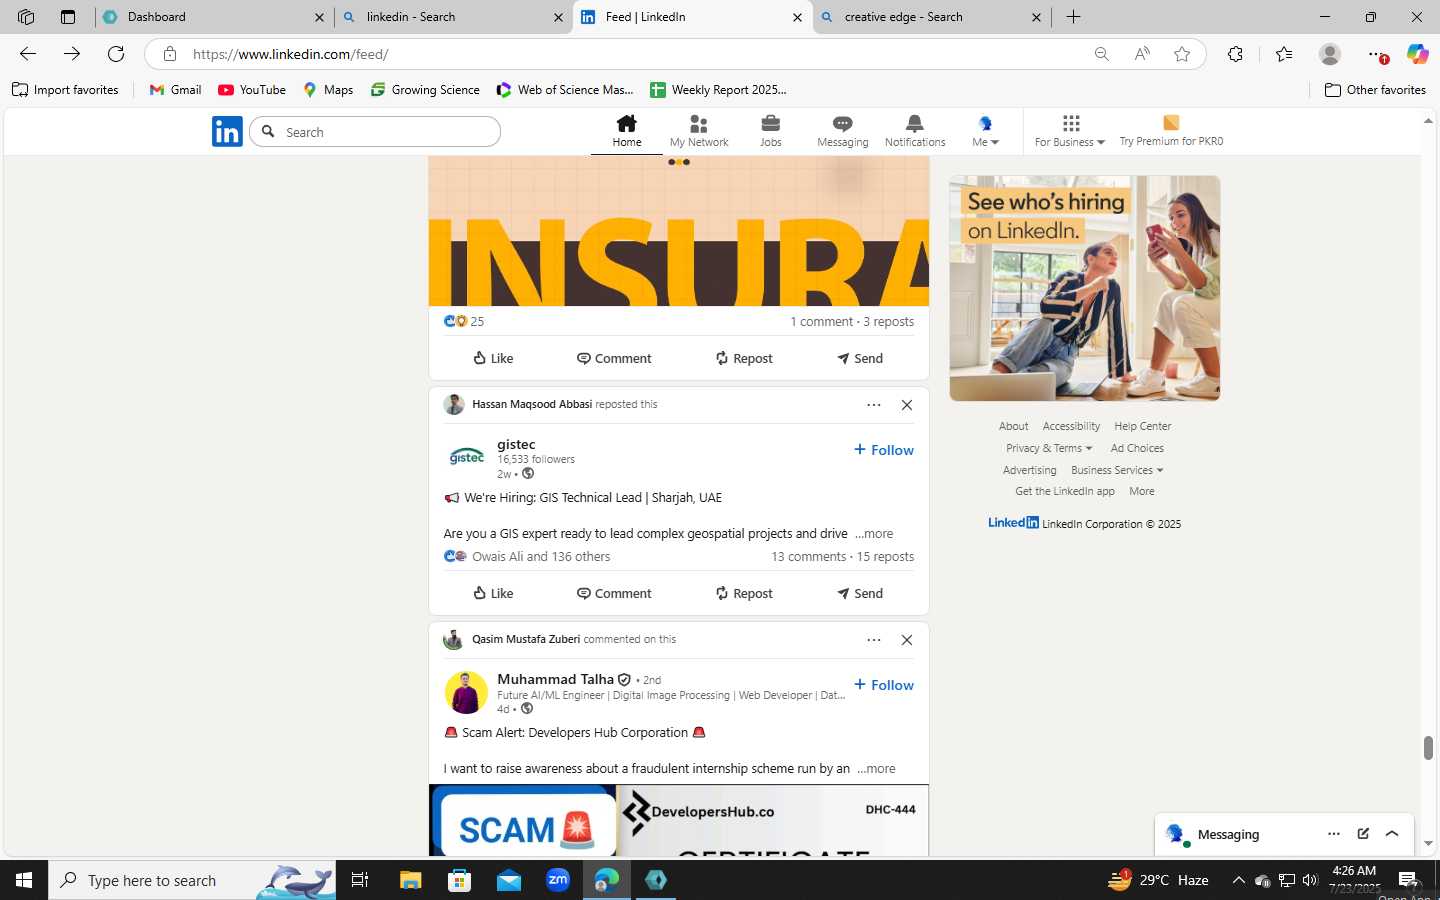
Task: Click Muhammad Talha profile picture
Action: [x=466, y=693]
